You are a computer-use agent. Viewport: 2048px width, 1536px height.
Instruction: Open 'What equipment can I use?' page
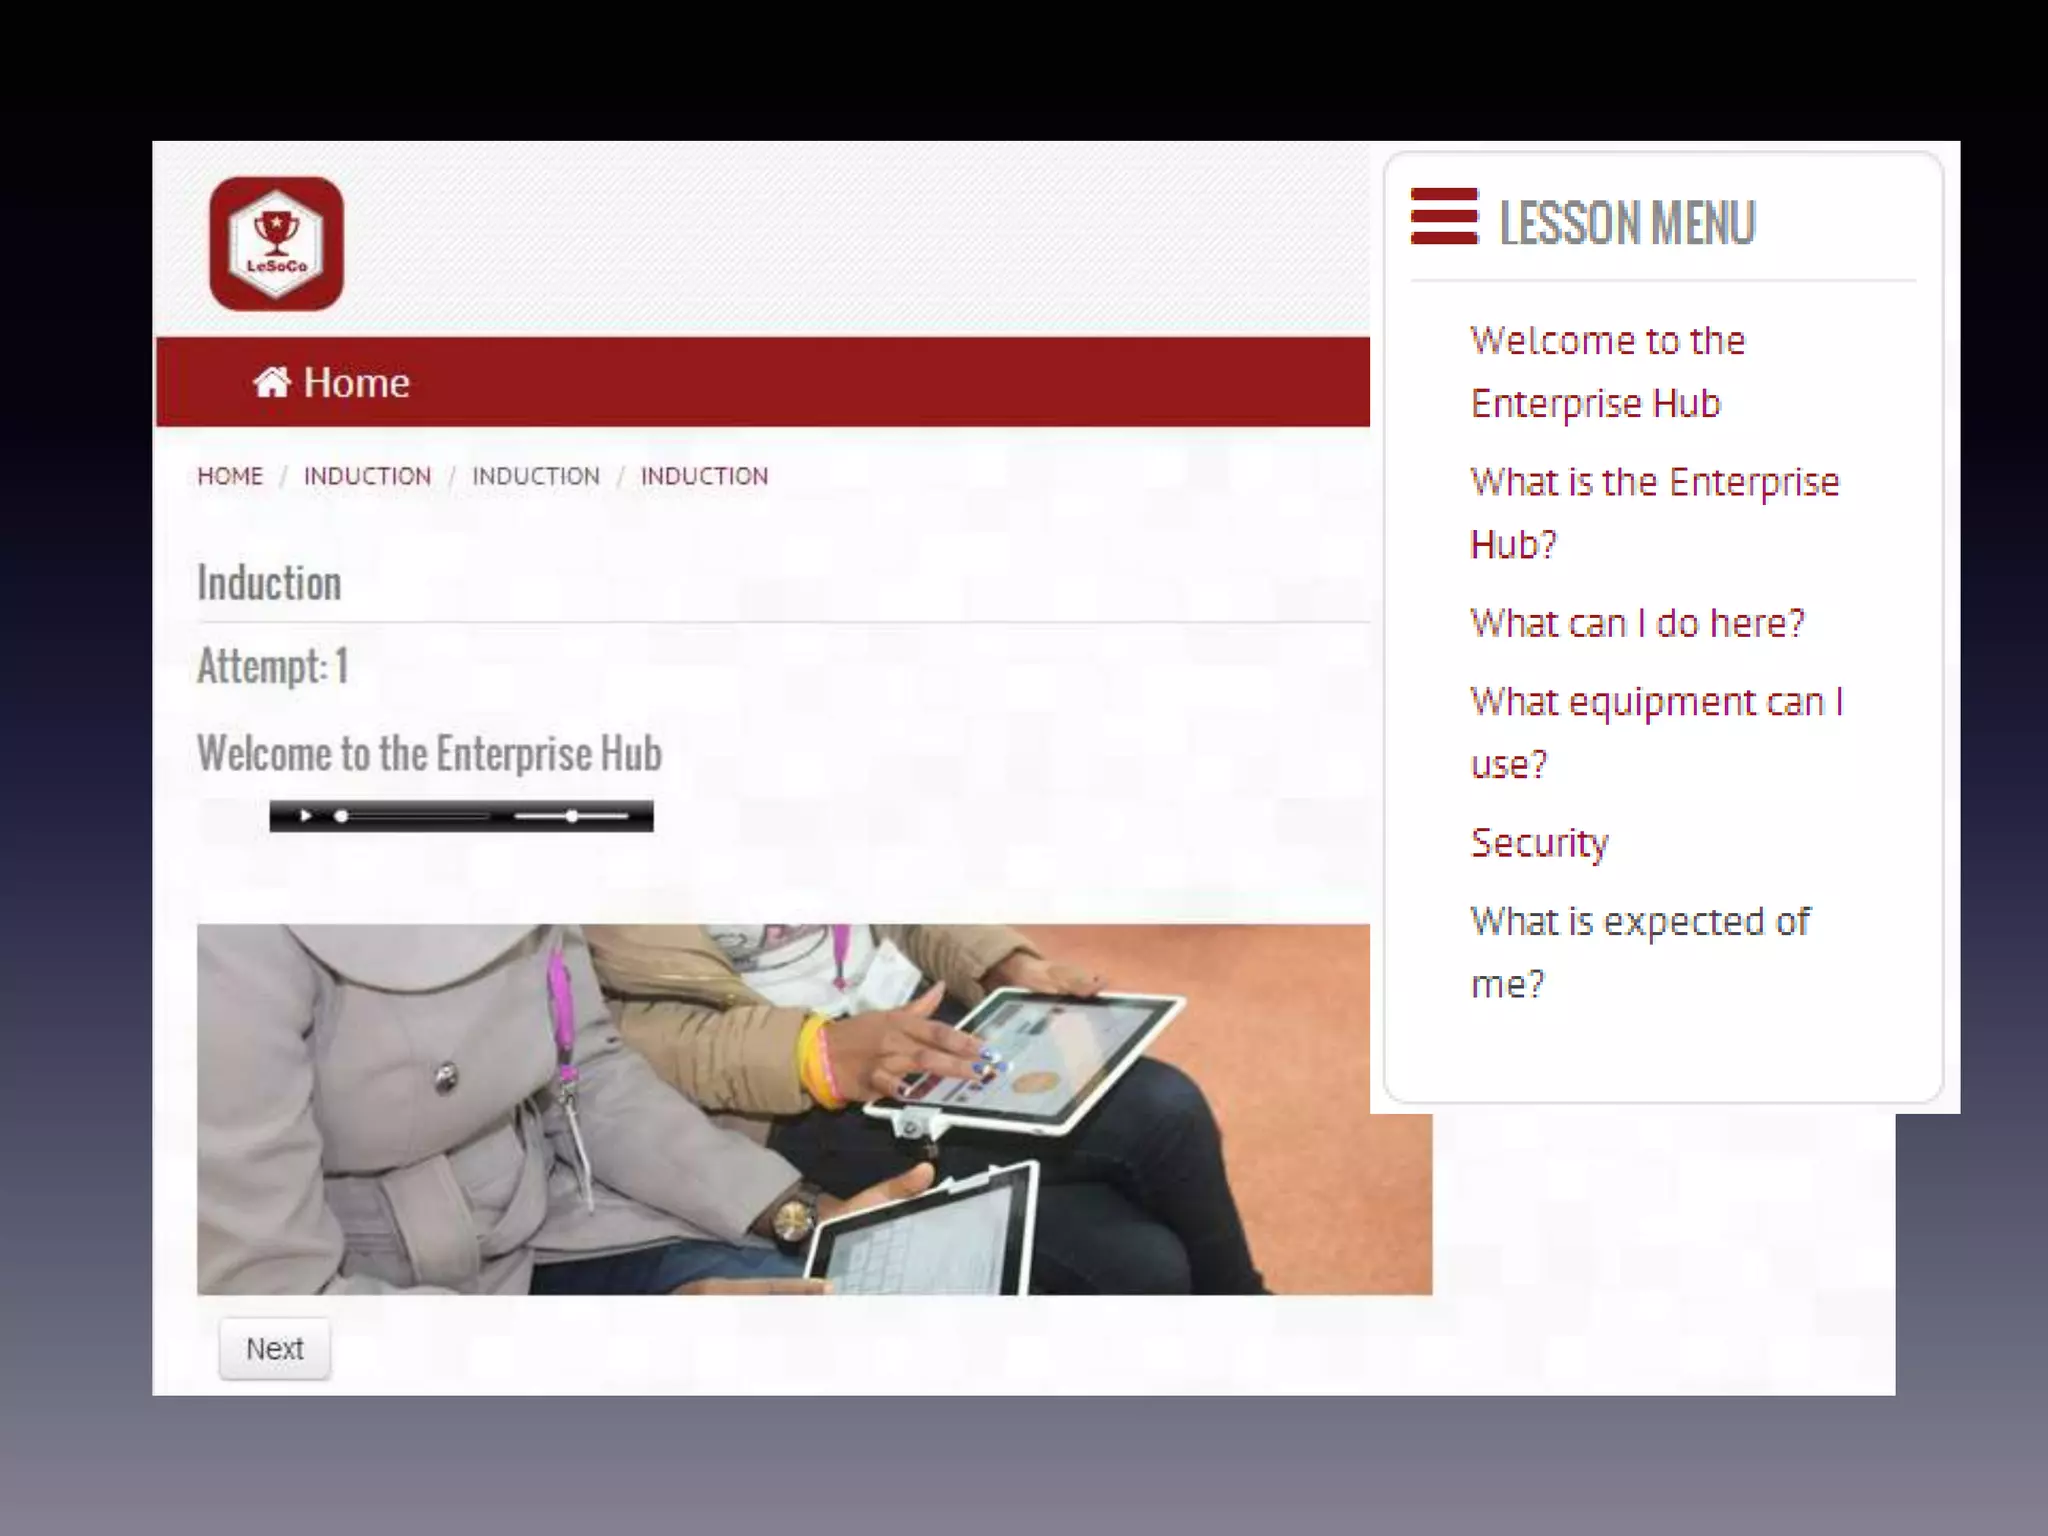(x=1655, y=732)
